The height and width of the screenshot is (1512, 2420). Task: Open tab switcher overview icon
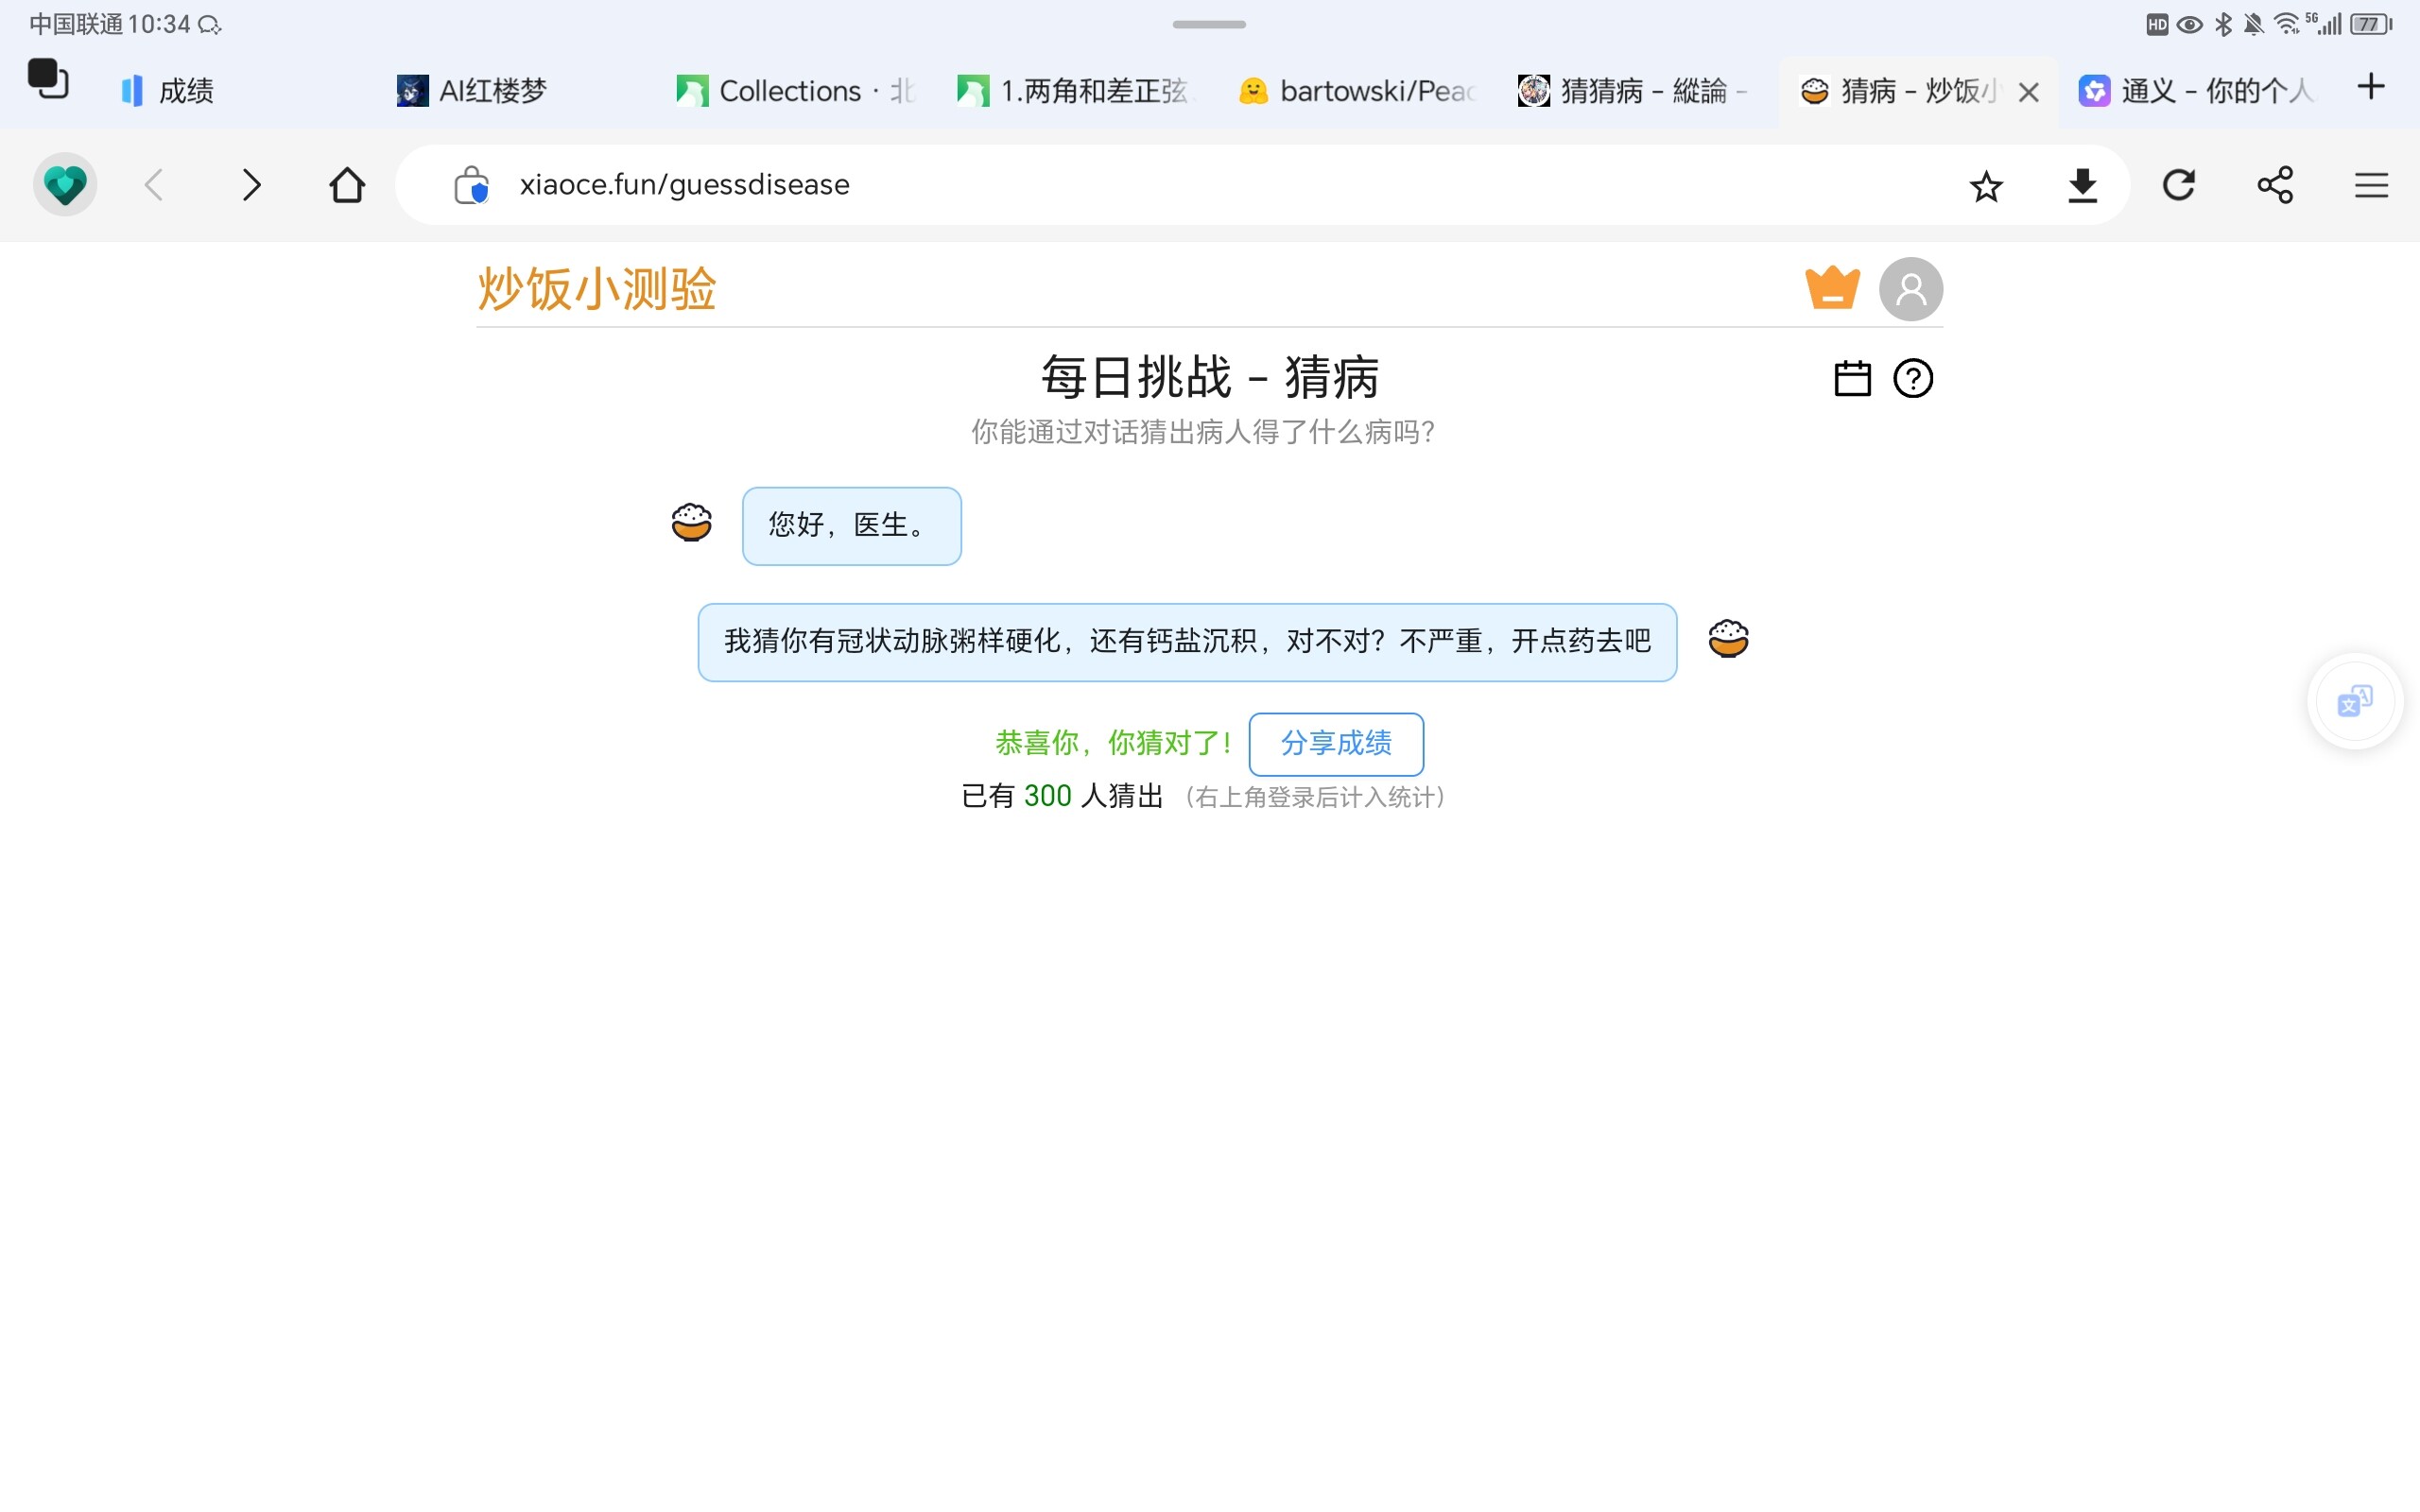[48, 80]
